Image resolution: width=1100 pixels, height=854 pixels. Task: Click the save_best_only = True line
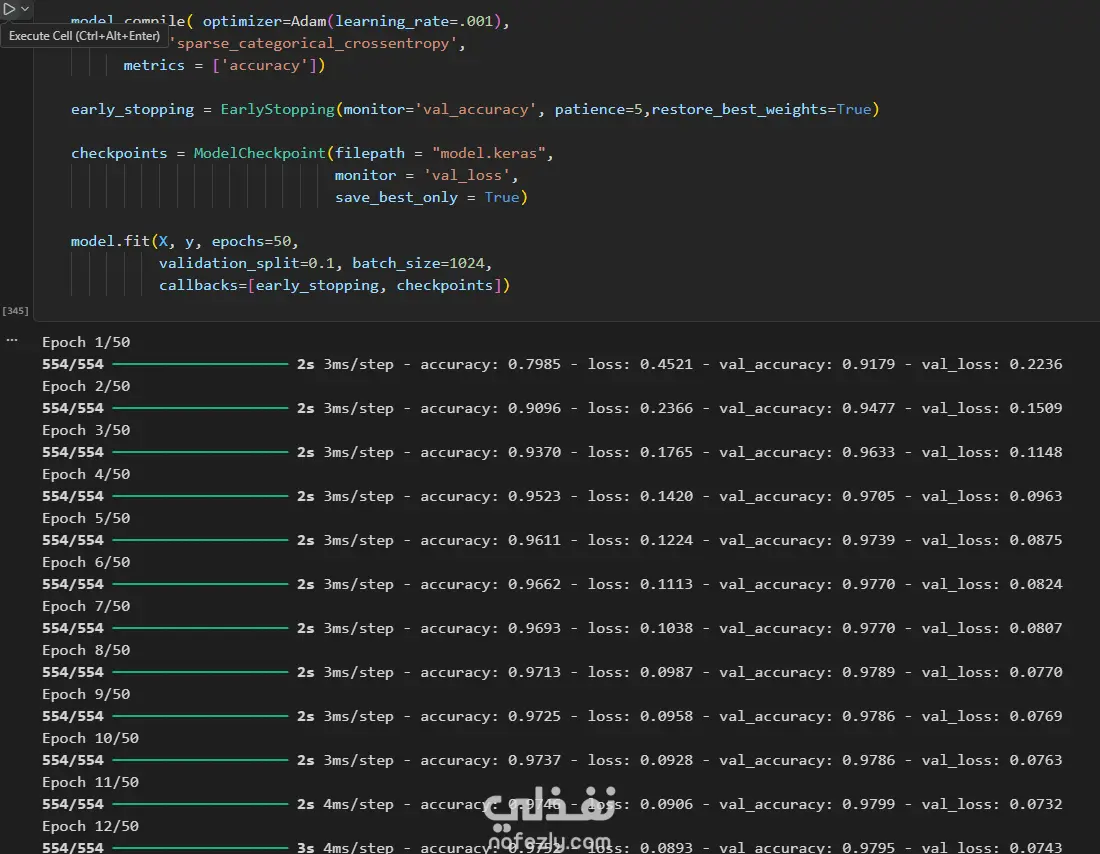point(431,197)
